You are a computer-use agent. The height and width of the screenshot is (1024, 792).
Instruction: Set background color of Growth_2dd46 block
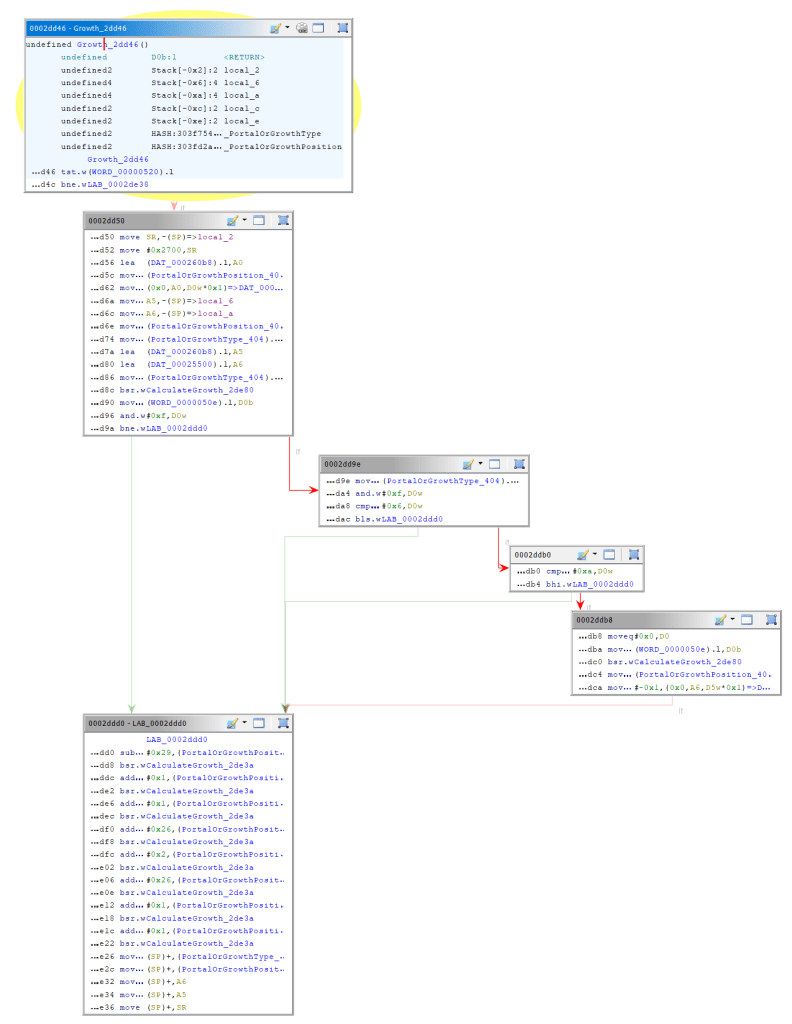click(277, 28)
